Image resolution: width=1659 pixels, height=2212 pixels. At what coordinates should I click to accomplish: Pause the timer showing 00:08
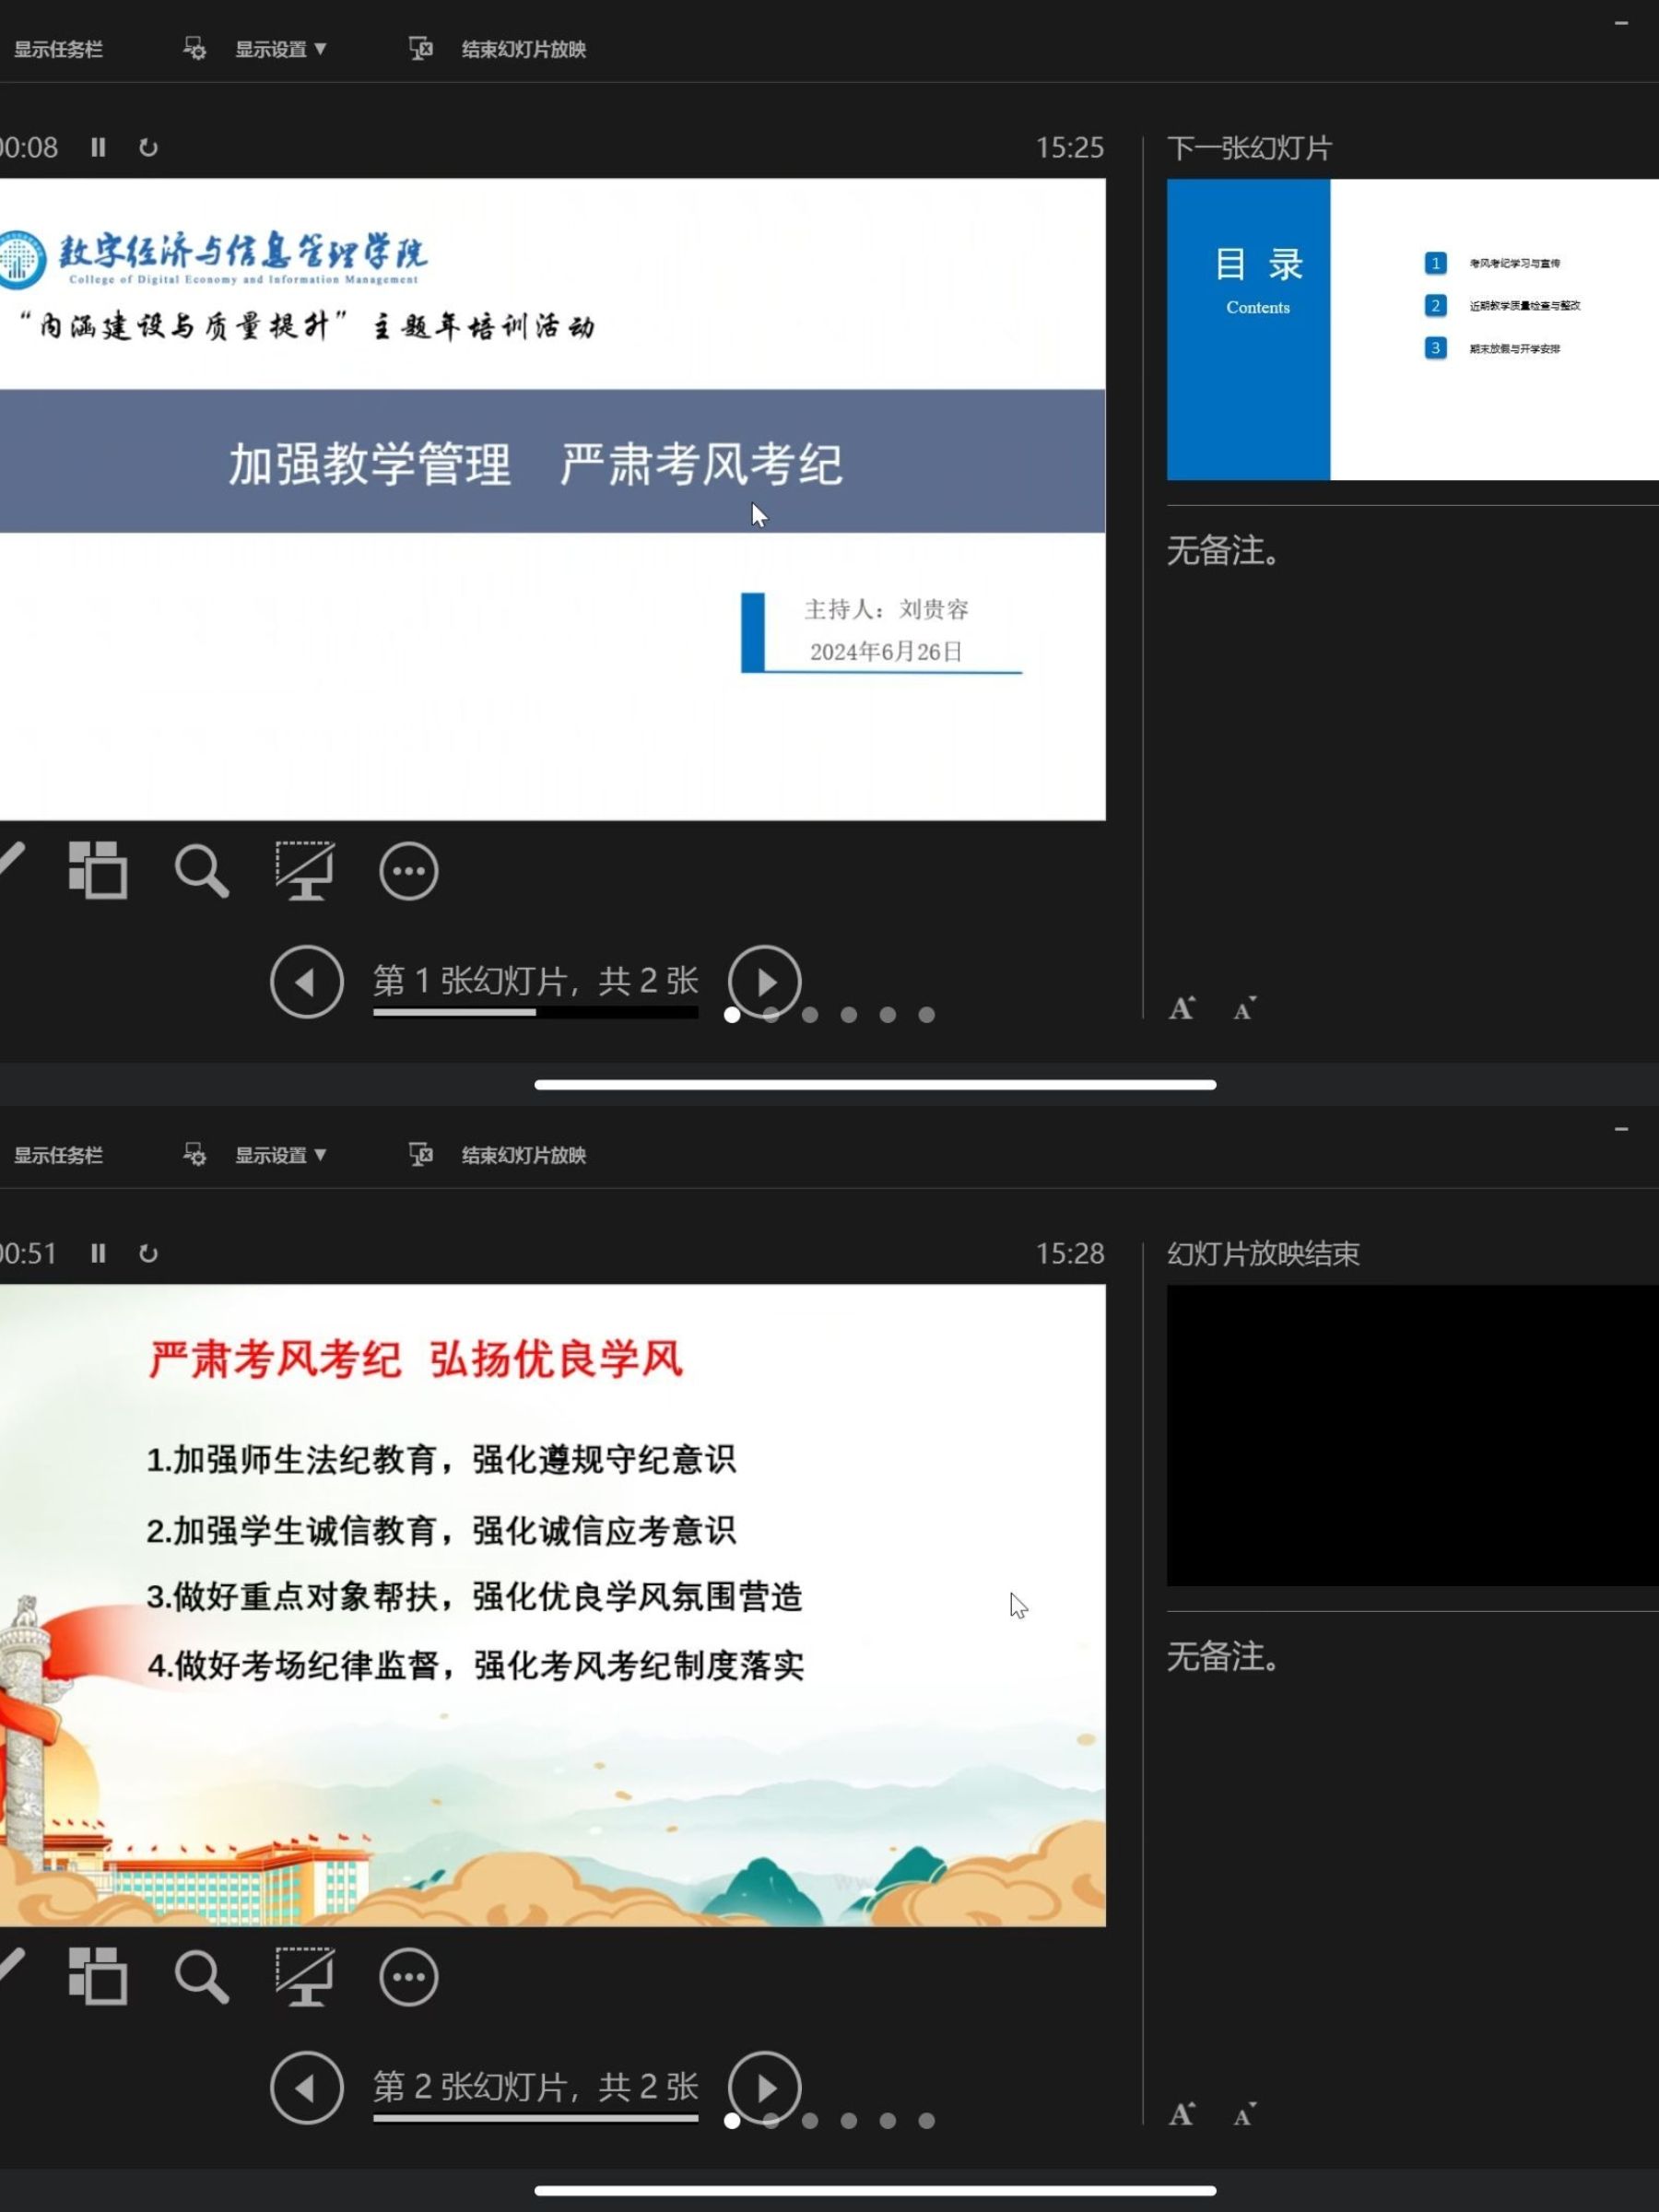98,148
